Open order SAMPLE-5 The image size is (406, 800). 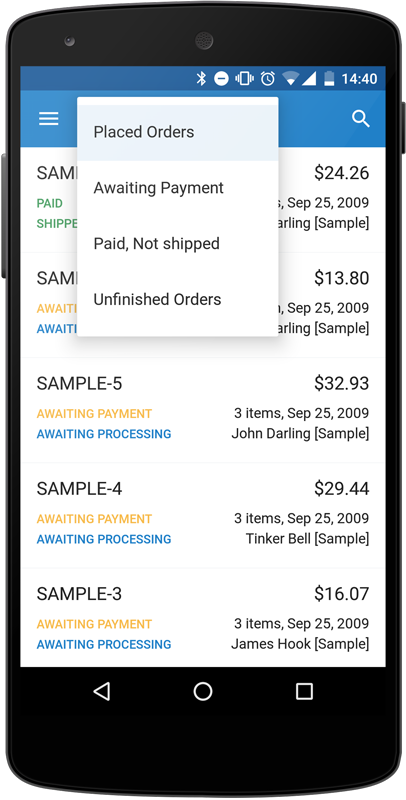(203, 410)
